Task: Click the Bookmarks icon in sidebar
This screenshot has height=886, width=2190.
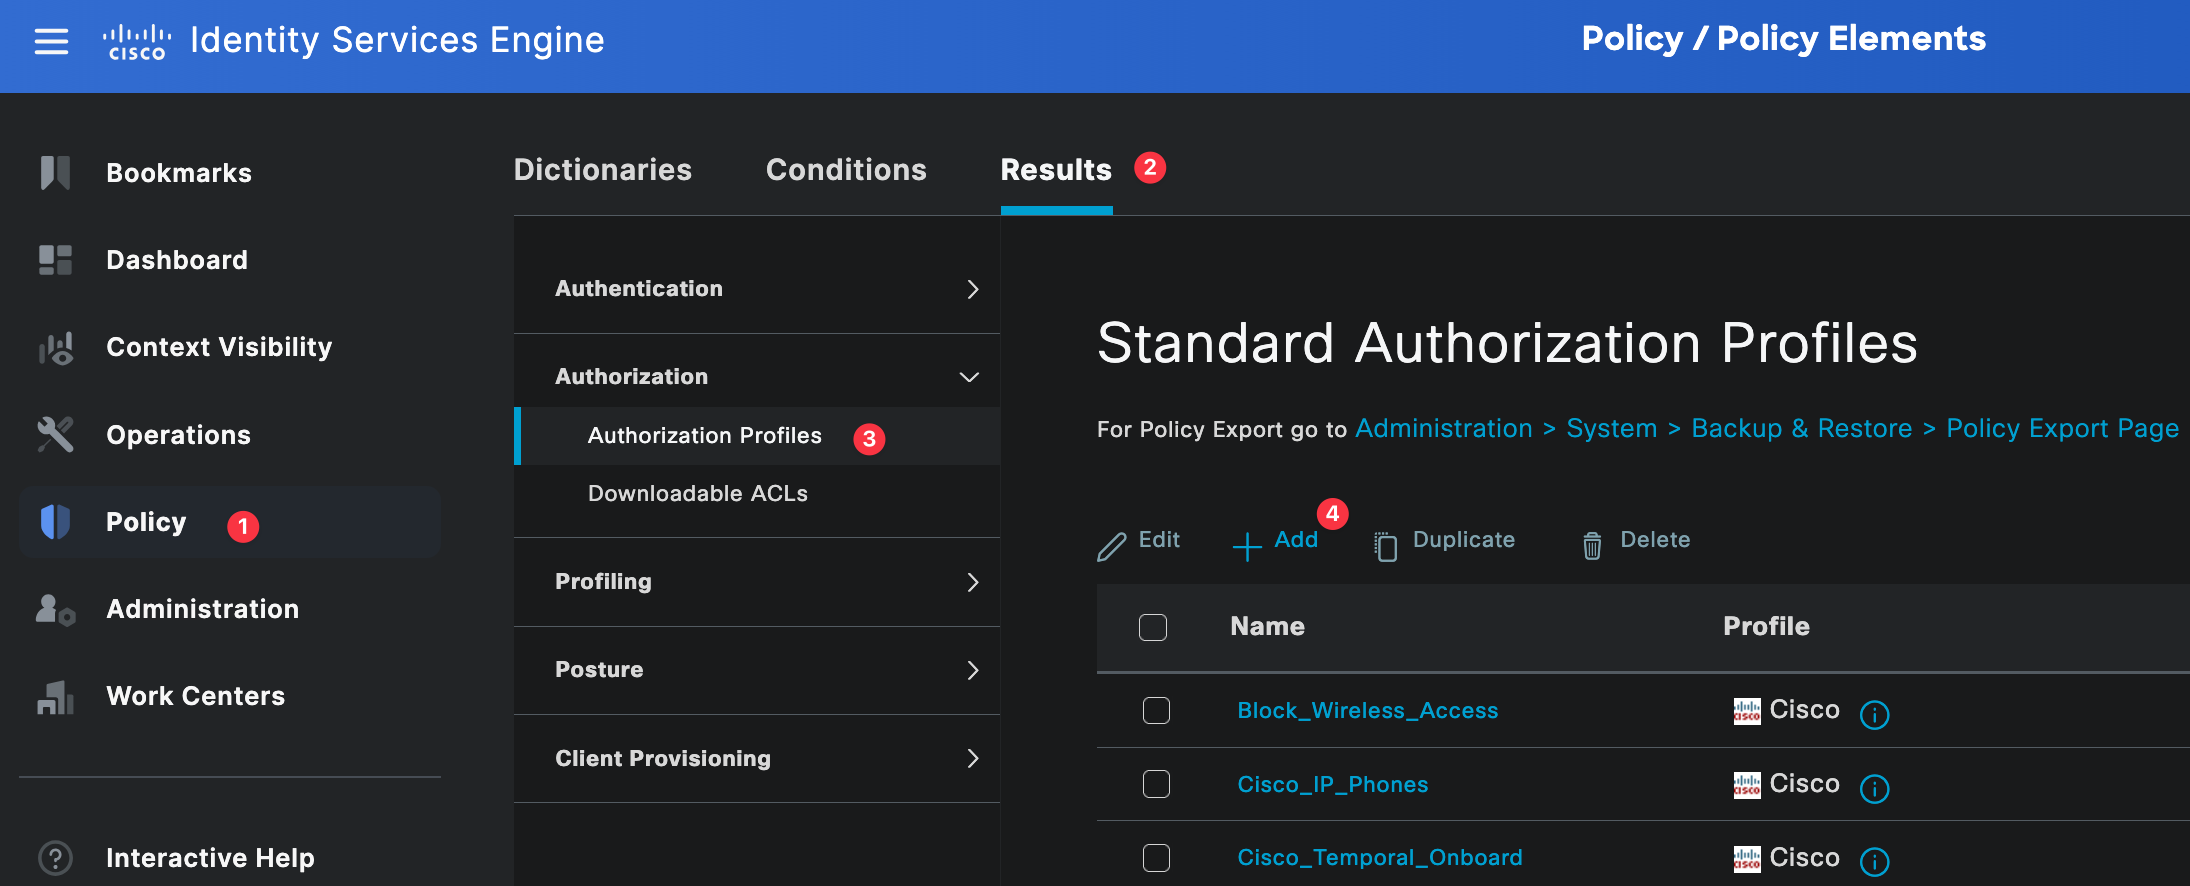Action: click(55, 173)
